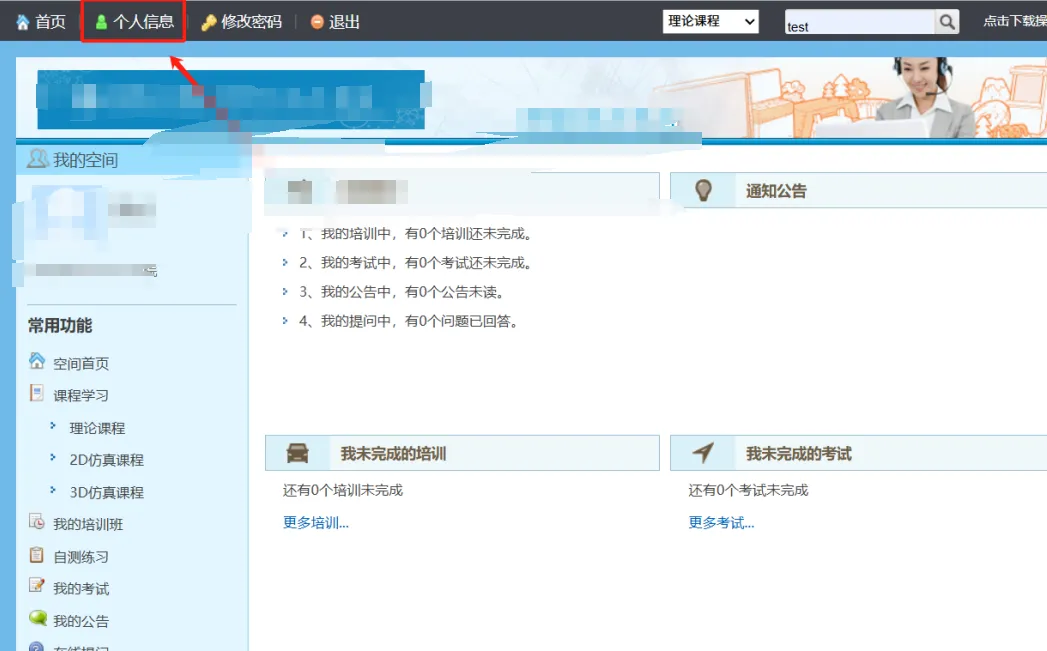Click arrow bullet beside 2D仿真课程
Image resolution: width=1047 pixels, height=651 pixels.
(53, 457)
